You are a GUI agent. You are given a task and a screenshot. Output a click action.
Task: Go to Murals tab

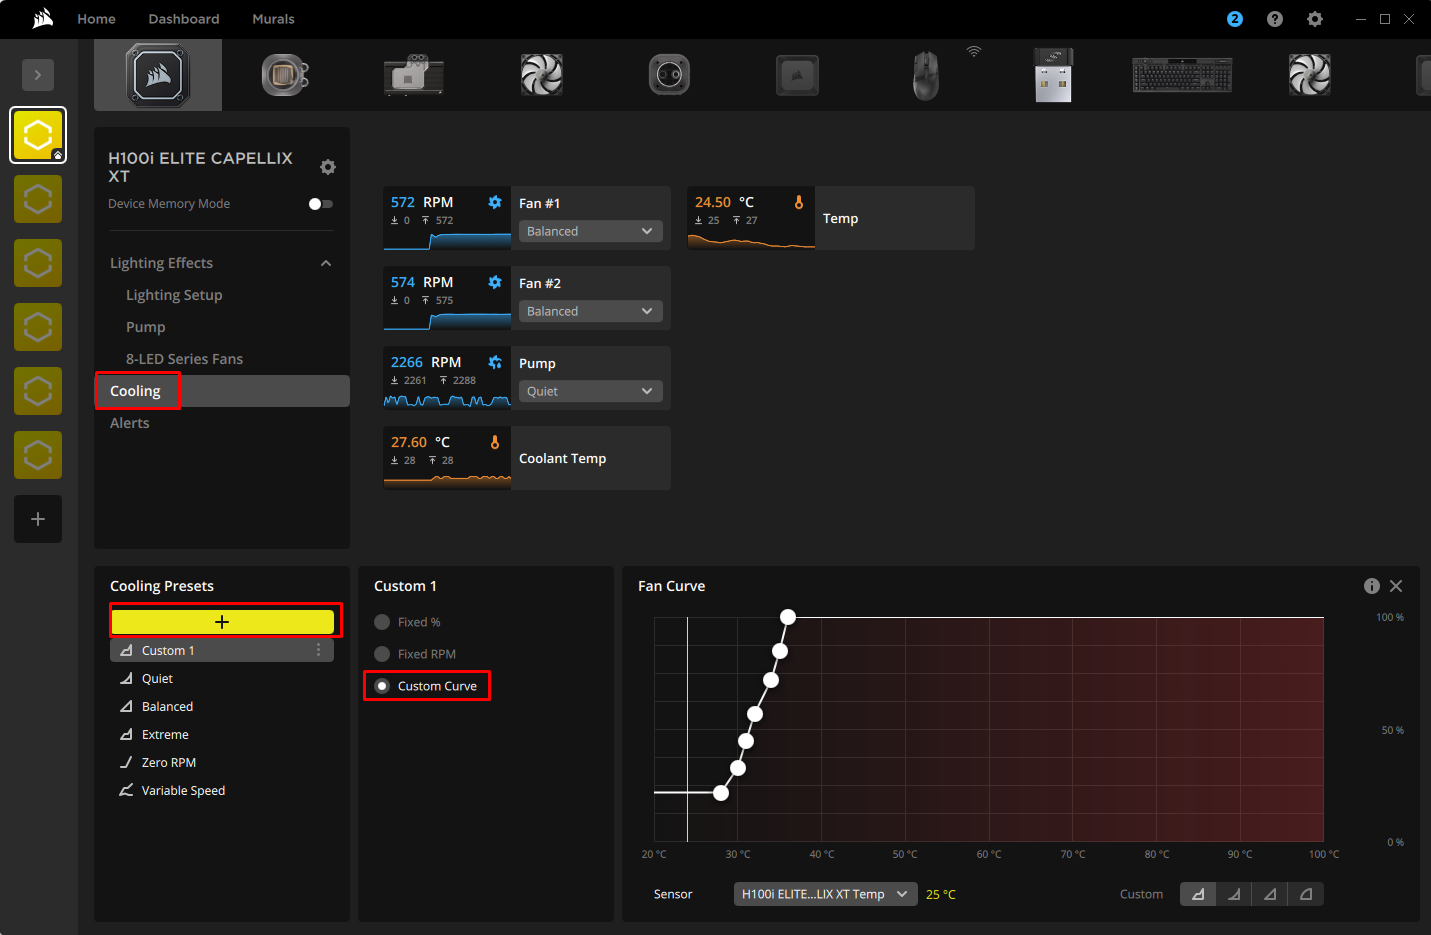273,19
